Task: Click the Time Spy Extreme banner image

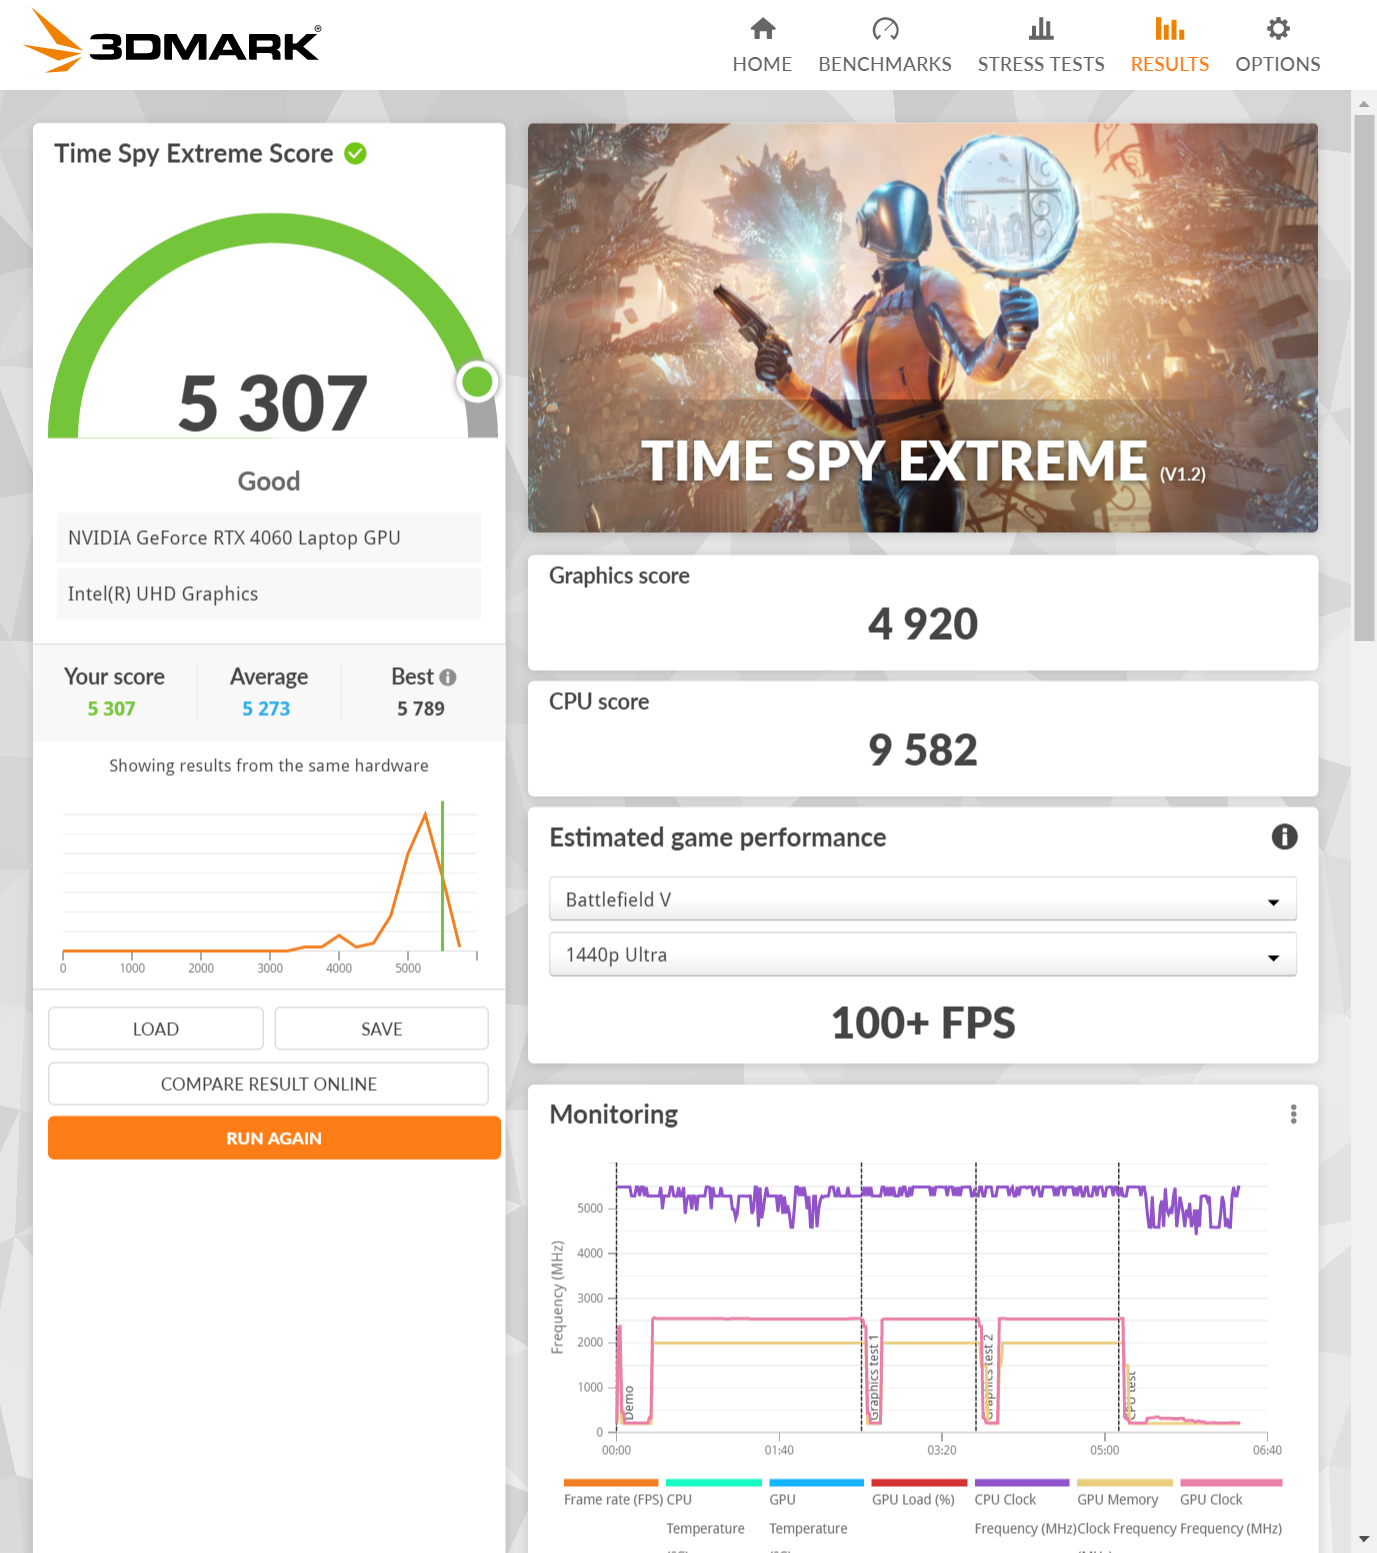Action: (x=923, y=327)
